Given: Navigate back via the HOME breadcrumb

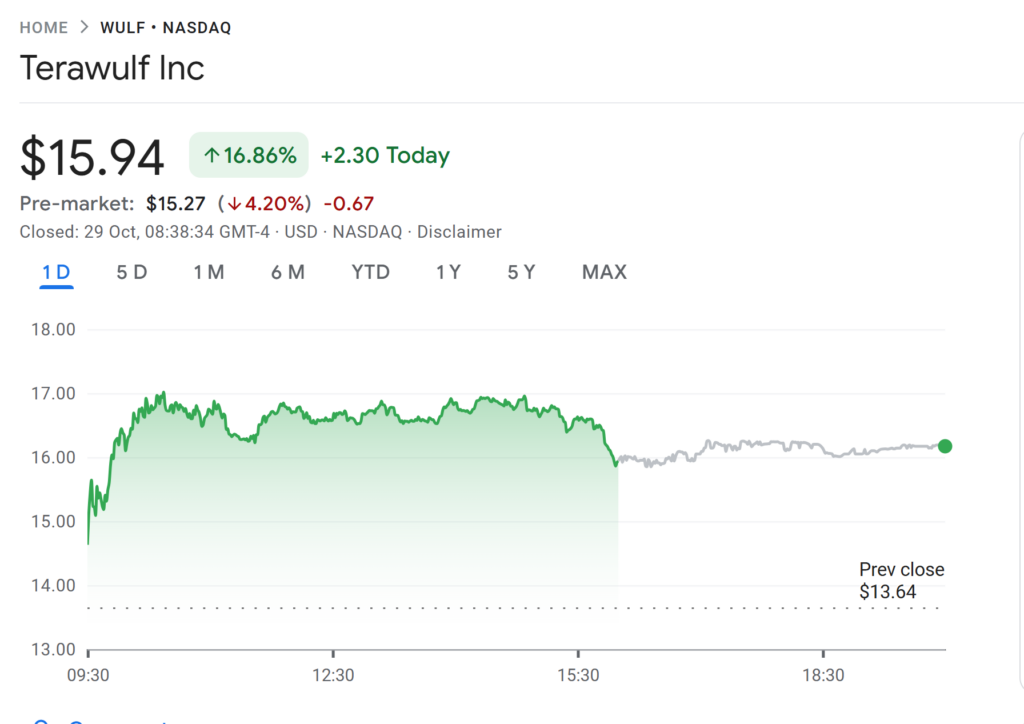Looking at the screenshot, I should [x=44, y=28].
